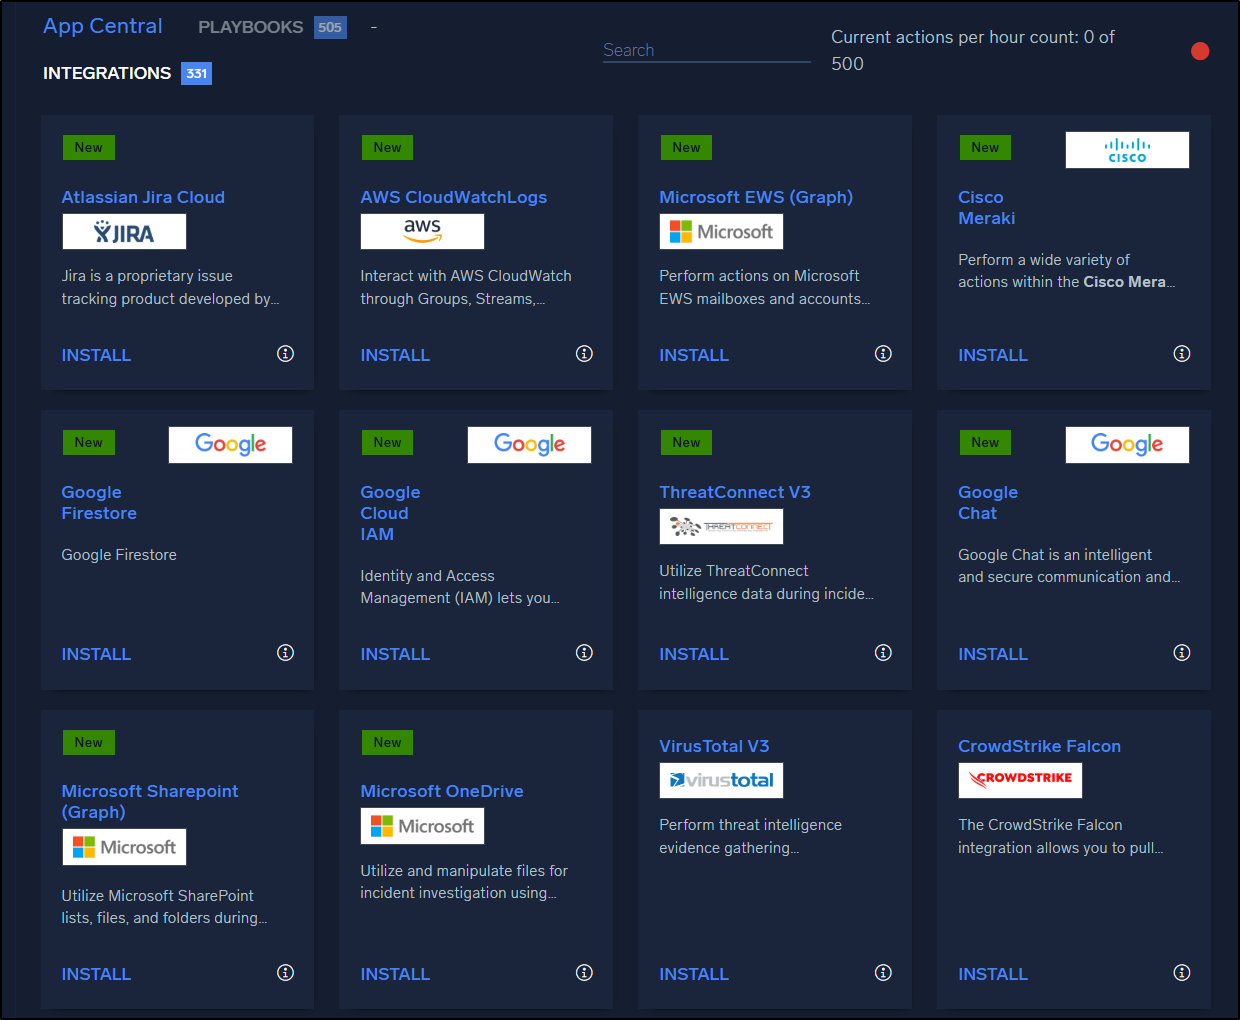1240x1020 pixels.
Task: Click CrowdStrike Falcon info icon
Action: coord(1182,972)
